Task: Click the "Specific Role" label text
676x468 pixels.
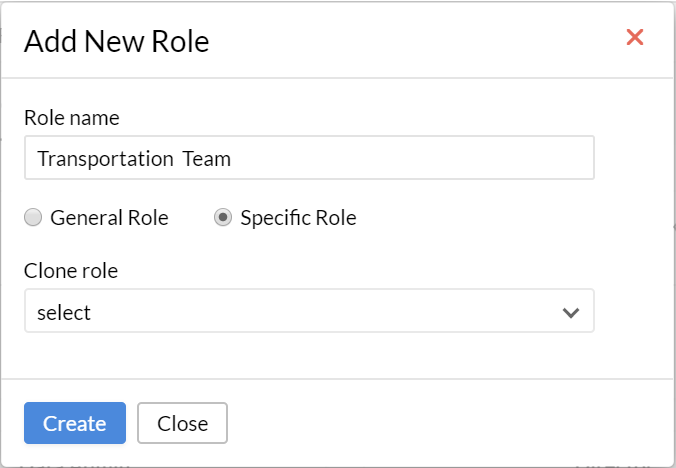Action: pos(298,218)
